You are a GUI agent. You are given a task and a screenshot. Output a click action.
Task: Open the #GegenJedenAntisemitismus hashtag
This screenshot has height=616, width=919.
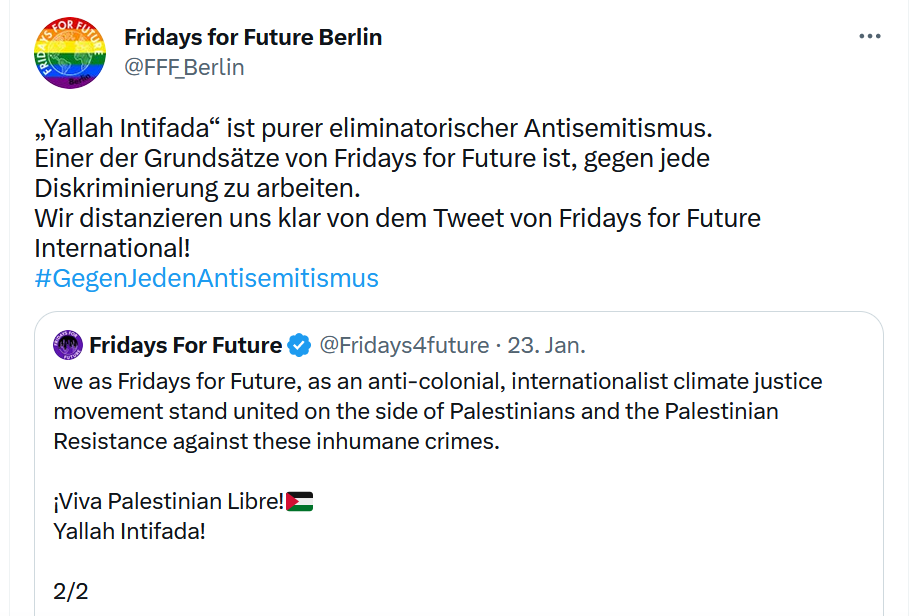[207, 278]
